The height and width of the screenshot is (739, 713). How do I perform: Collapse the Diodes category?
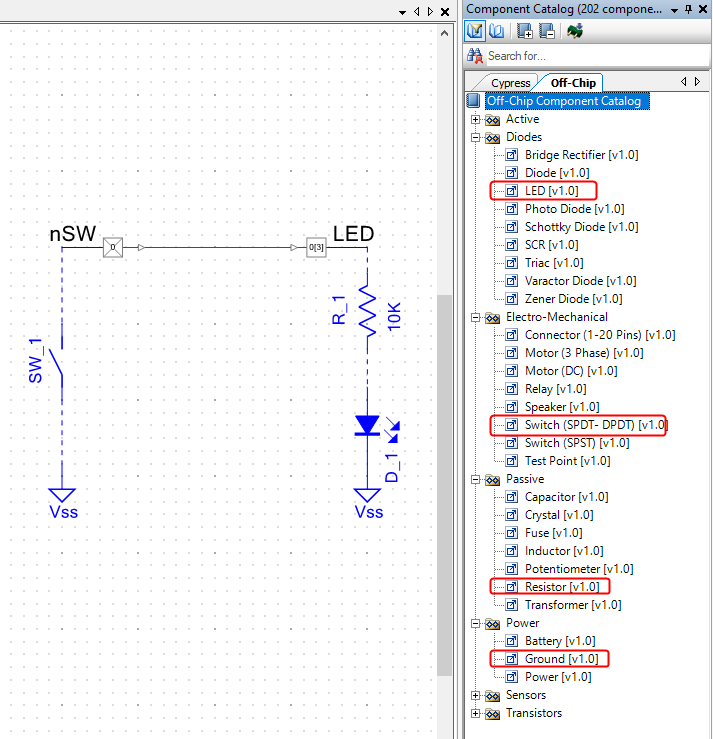pos(476,137)
